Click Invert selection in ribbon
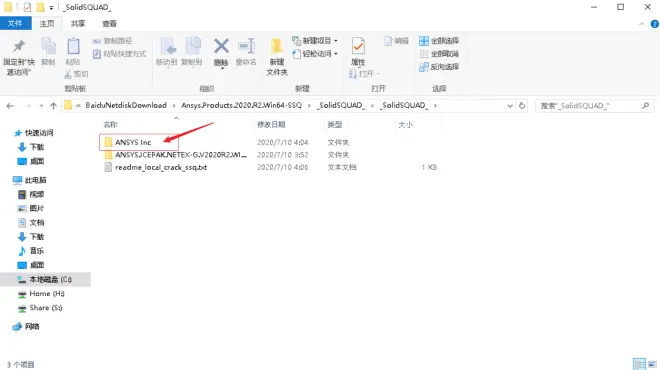Screen dimensions: 660x370 439,67
